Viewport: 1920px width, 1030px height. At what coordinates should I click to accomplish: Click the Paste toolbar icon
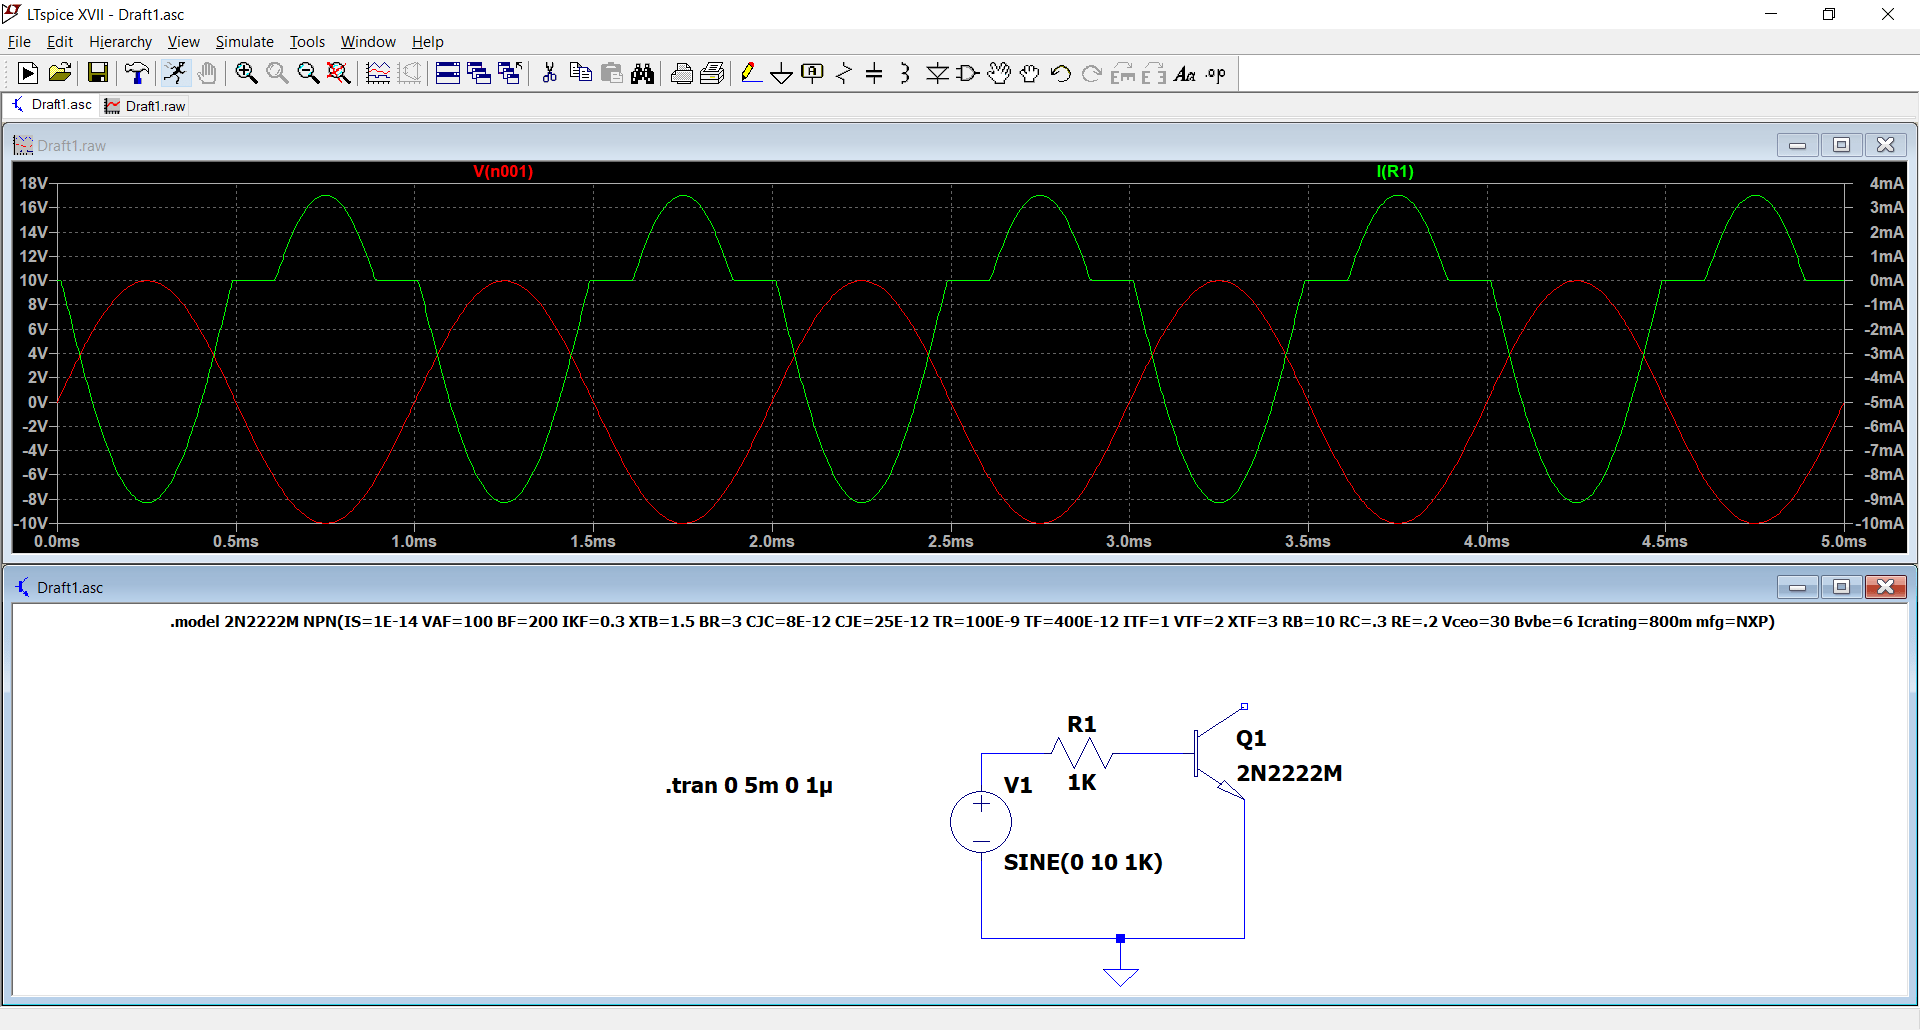612,73
